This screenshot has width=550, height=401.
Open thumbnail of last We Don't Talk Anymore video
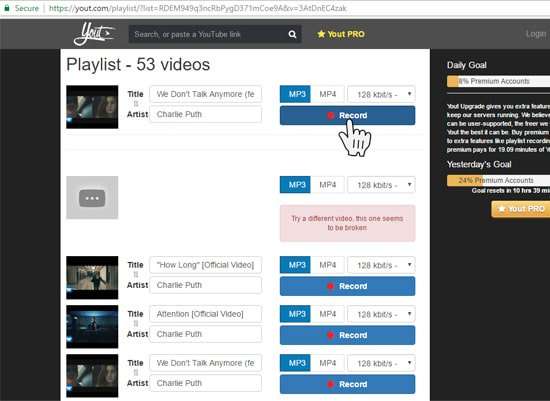[x=92, y=376]
